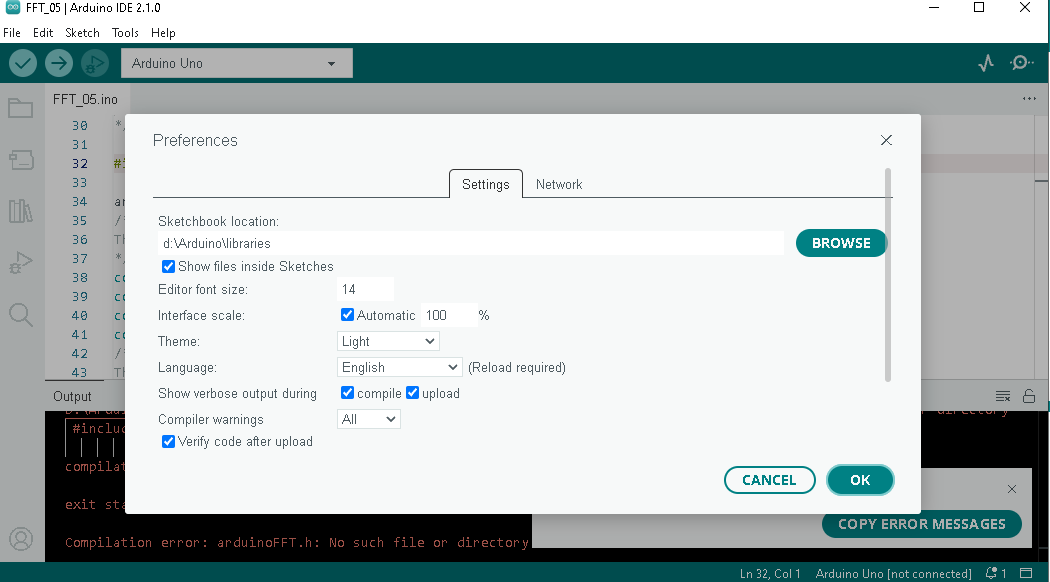Click the Editor font size input field
This screenshot has width=1050, height=582.
(x=365, y=288)
